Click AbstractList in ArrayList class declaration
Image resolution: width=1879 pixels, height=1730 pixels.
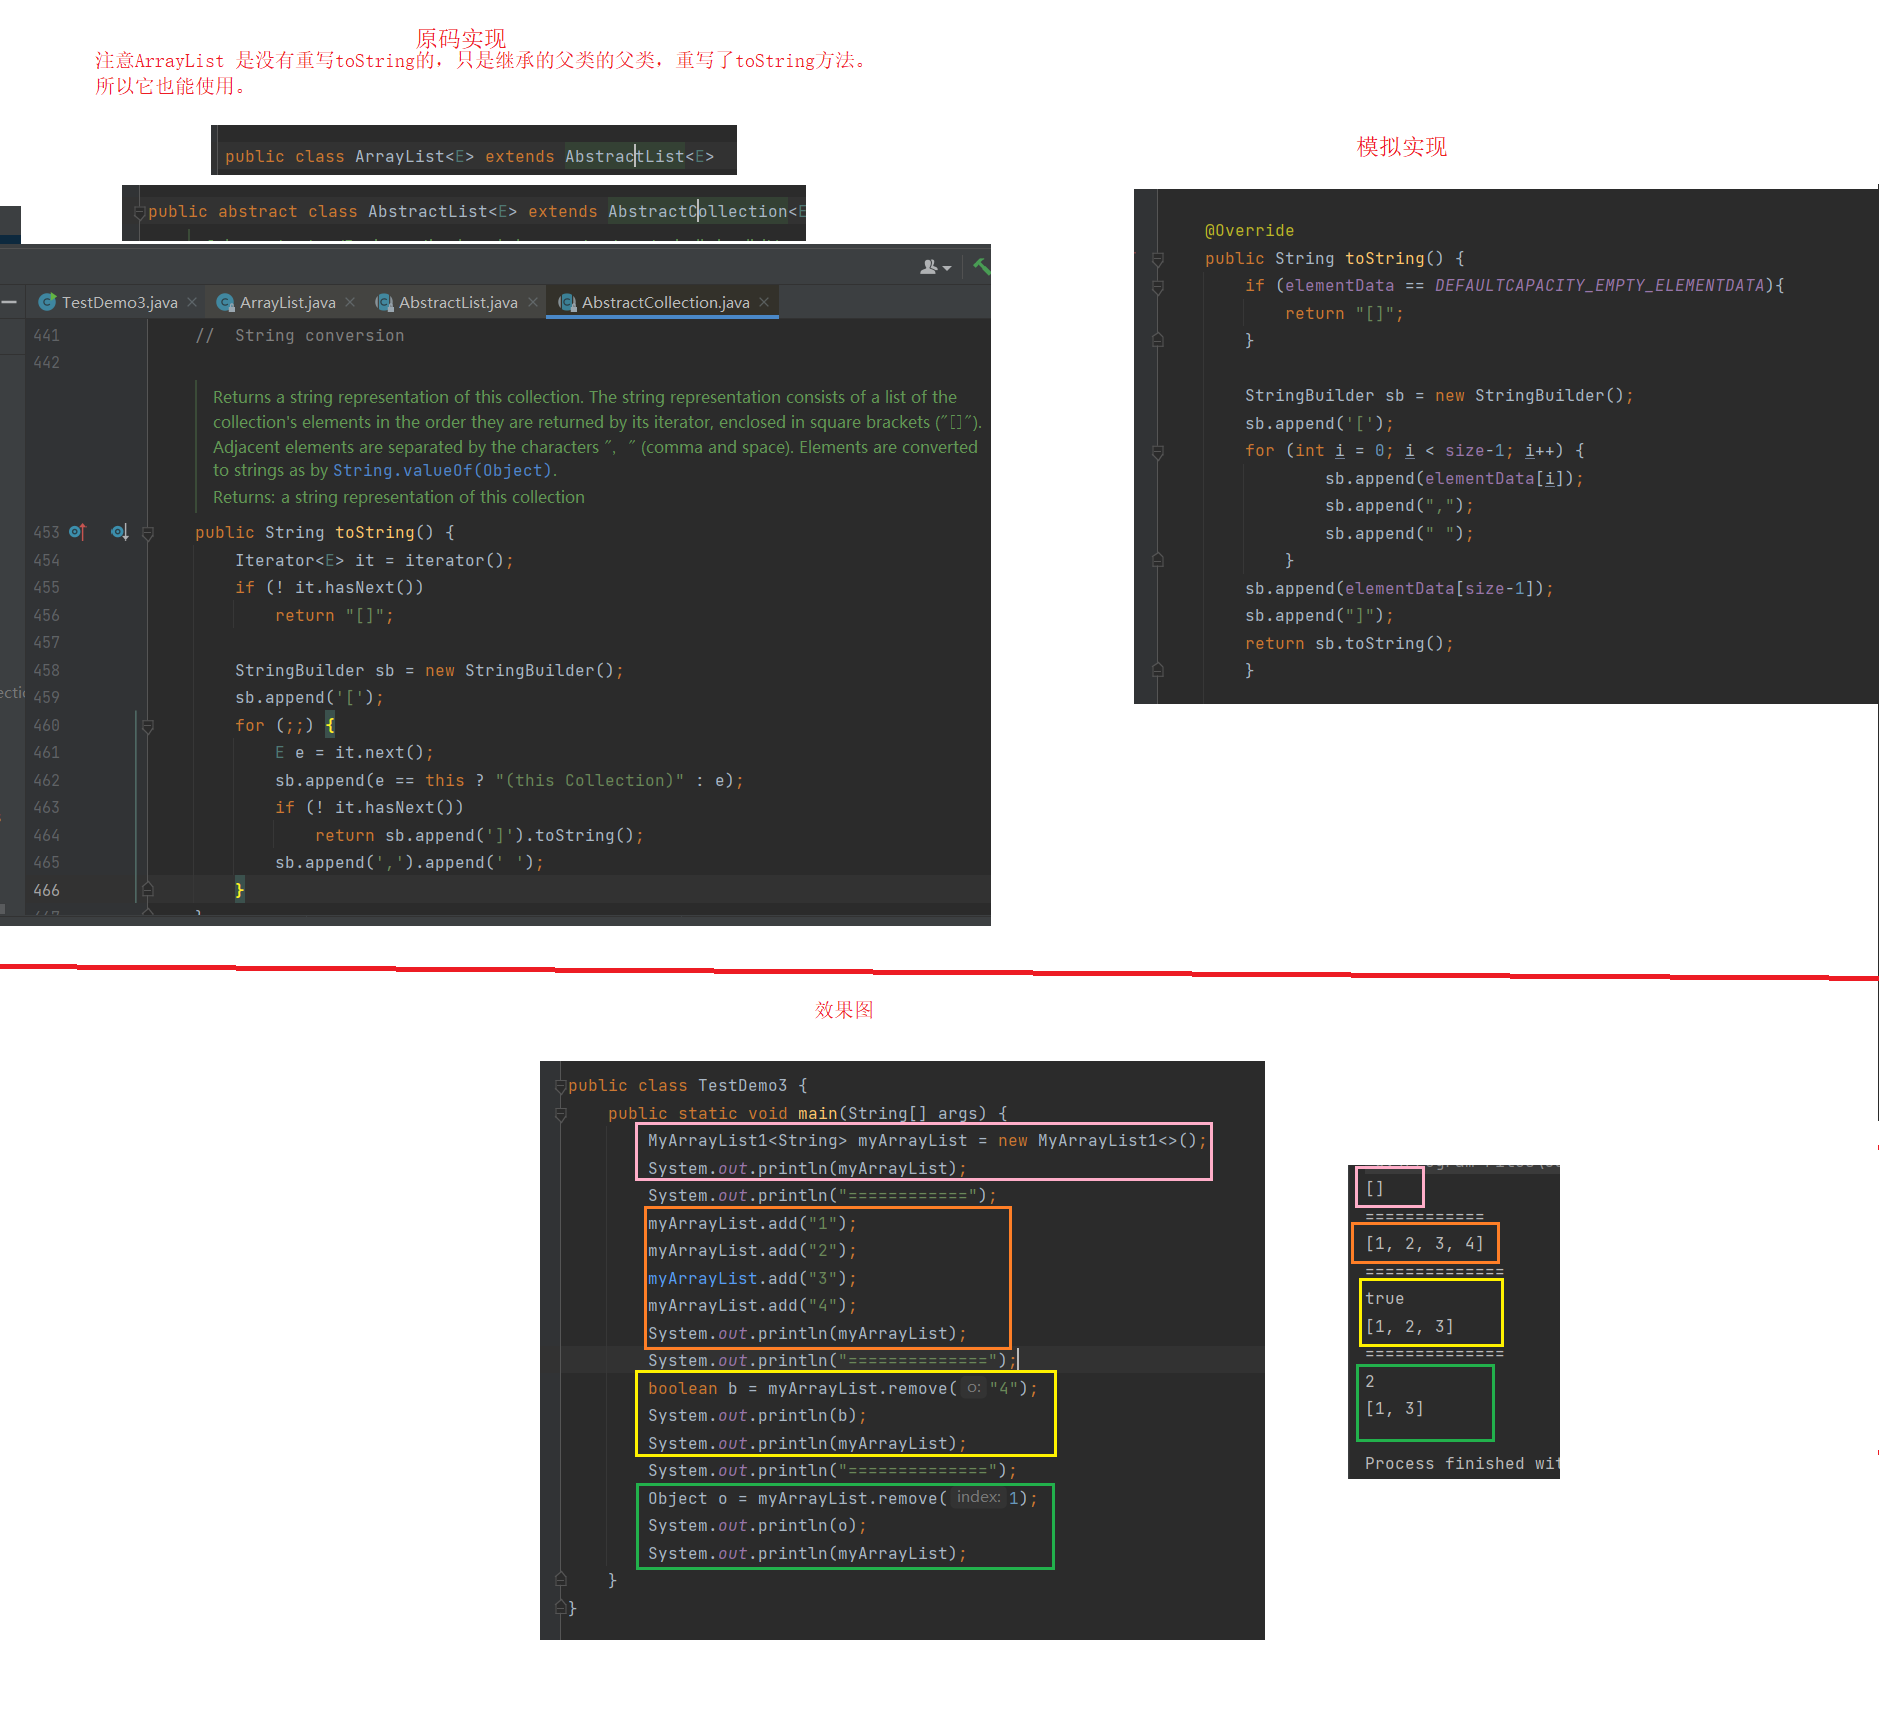624,156
